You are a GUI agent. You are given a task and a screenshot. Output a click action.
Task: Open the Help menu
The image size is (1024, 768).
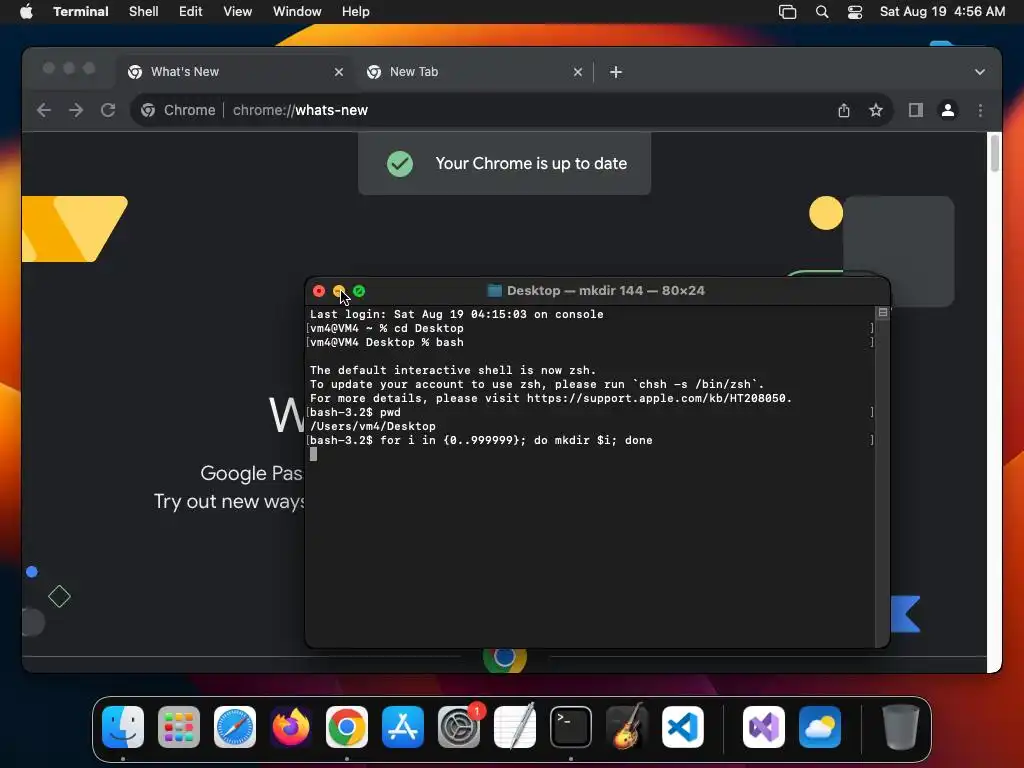355,11
